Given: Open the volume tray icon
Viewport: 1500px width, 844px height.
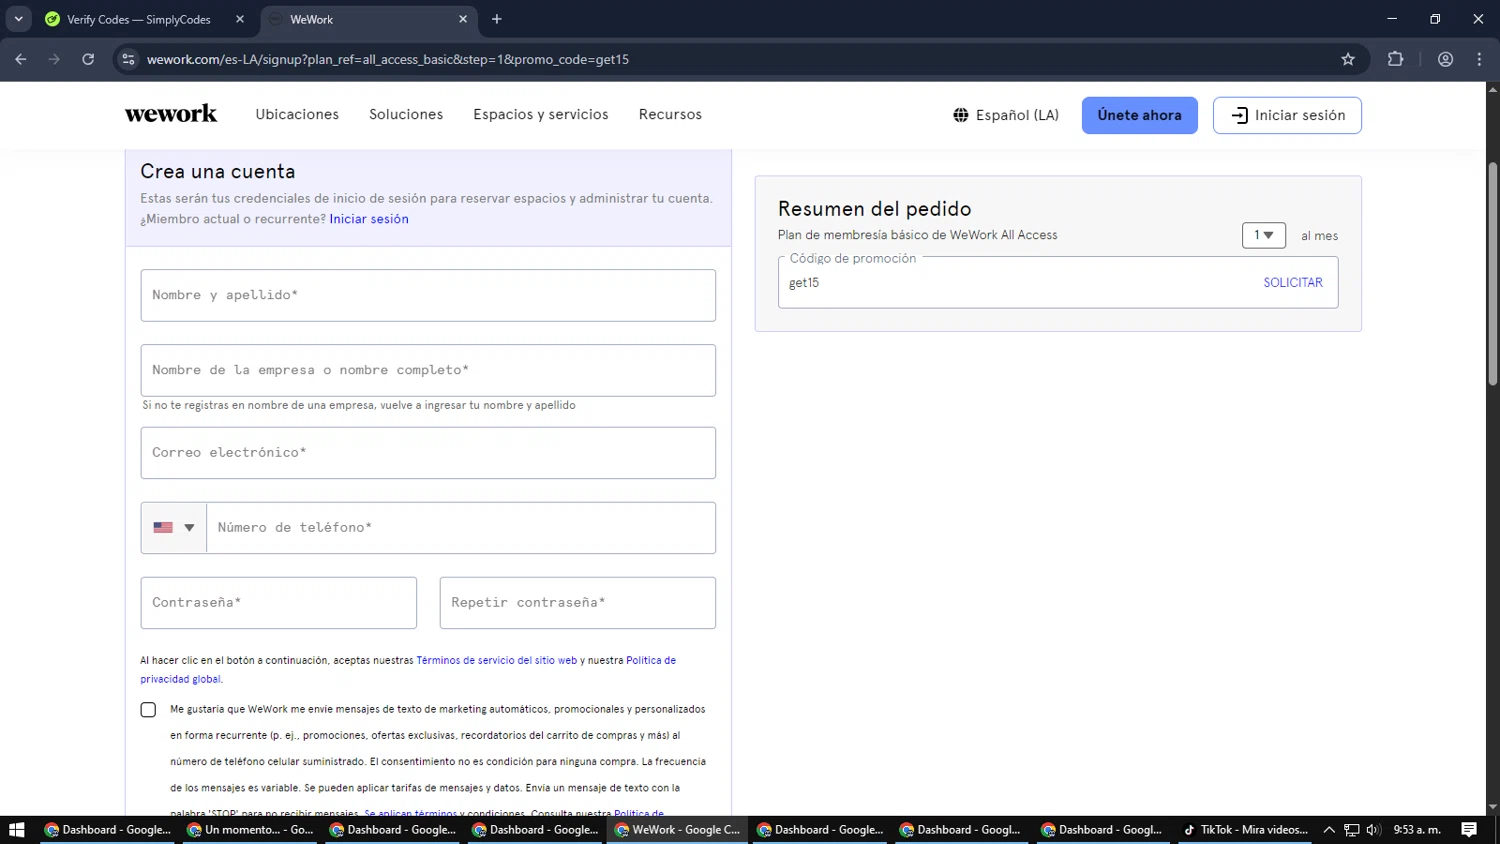Looking at the screenshot, I should (x=1373, y=830).
